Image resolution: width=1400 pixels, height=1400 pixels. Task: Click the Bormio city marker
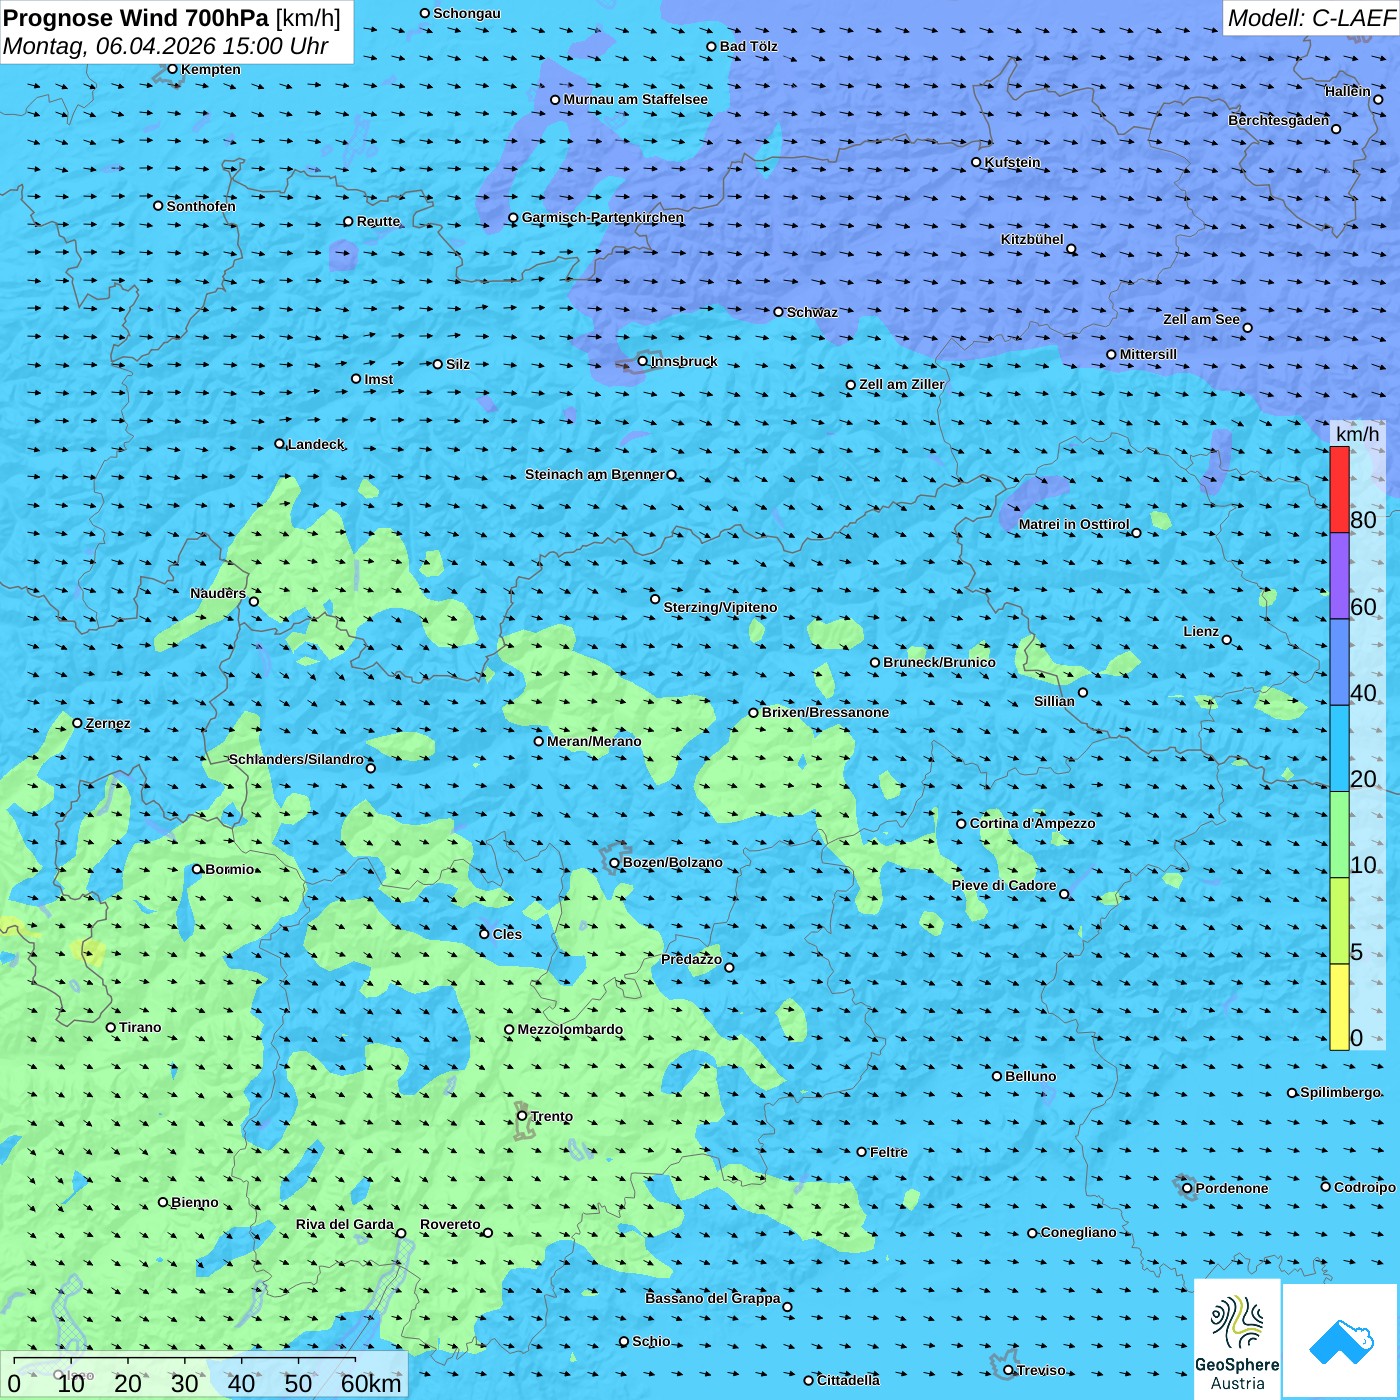[197, 869]
